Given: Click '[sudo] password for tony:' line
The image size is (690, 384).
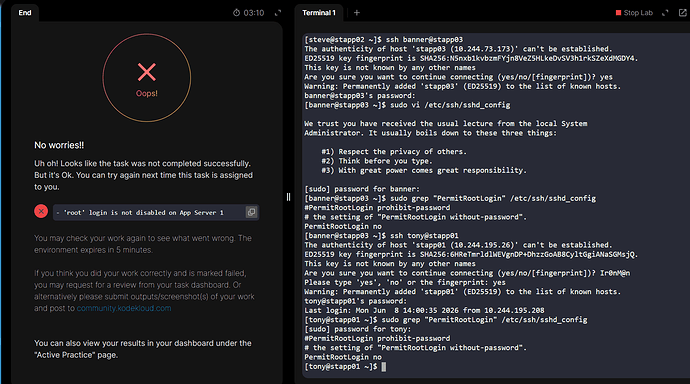Looking at the screenshot, I should click(x=357, y=329).
